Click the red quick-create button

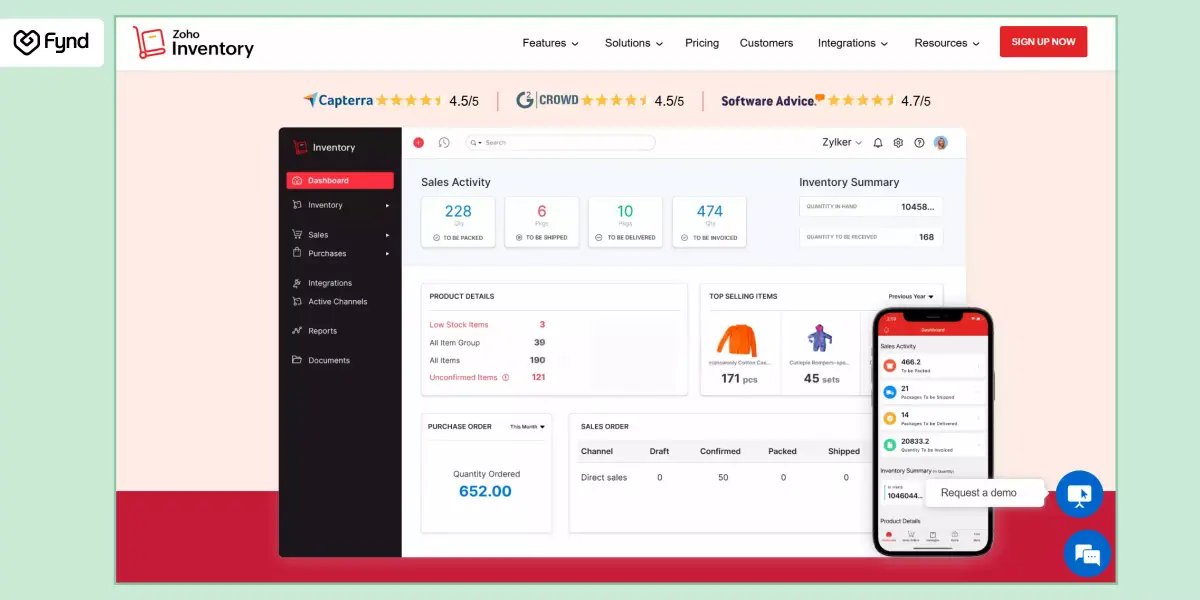(x=418, y=143)
